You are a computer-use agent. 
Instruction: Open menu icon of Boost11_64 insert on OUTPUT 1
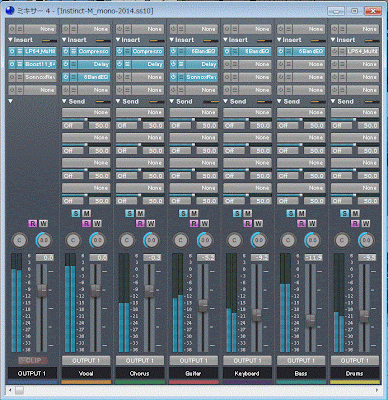[x=20, y=64]
